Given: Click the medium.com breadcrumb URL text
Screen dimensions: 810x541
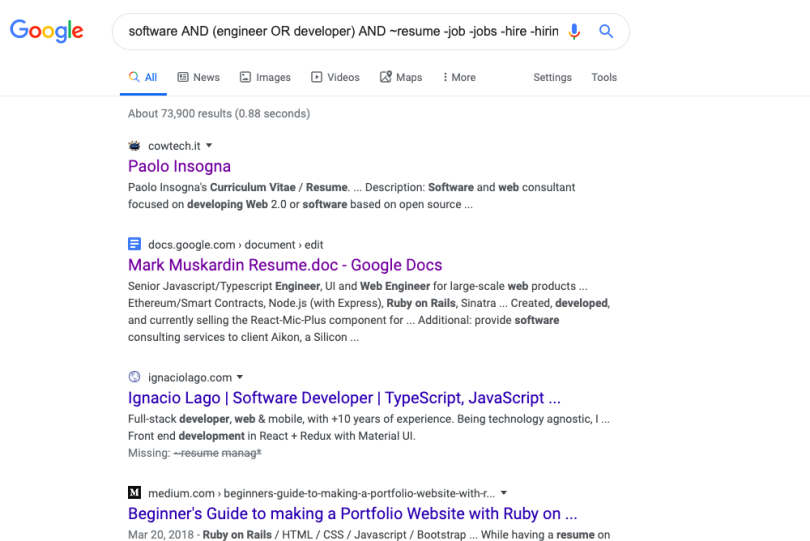Looking at the screenshot, I should pos(321,493).
